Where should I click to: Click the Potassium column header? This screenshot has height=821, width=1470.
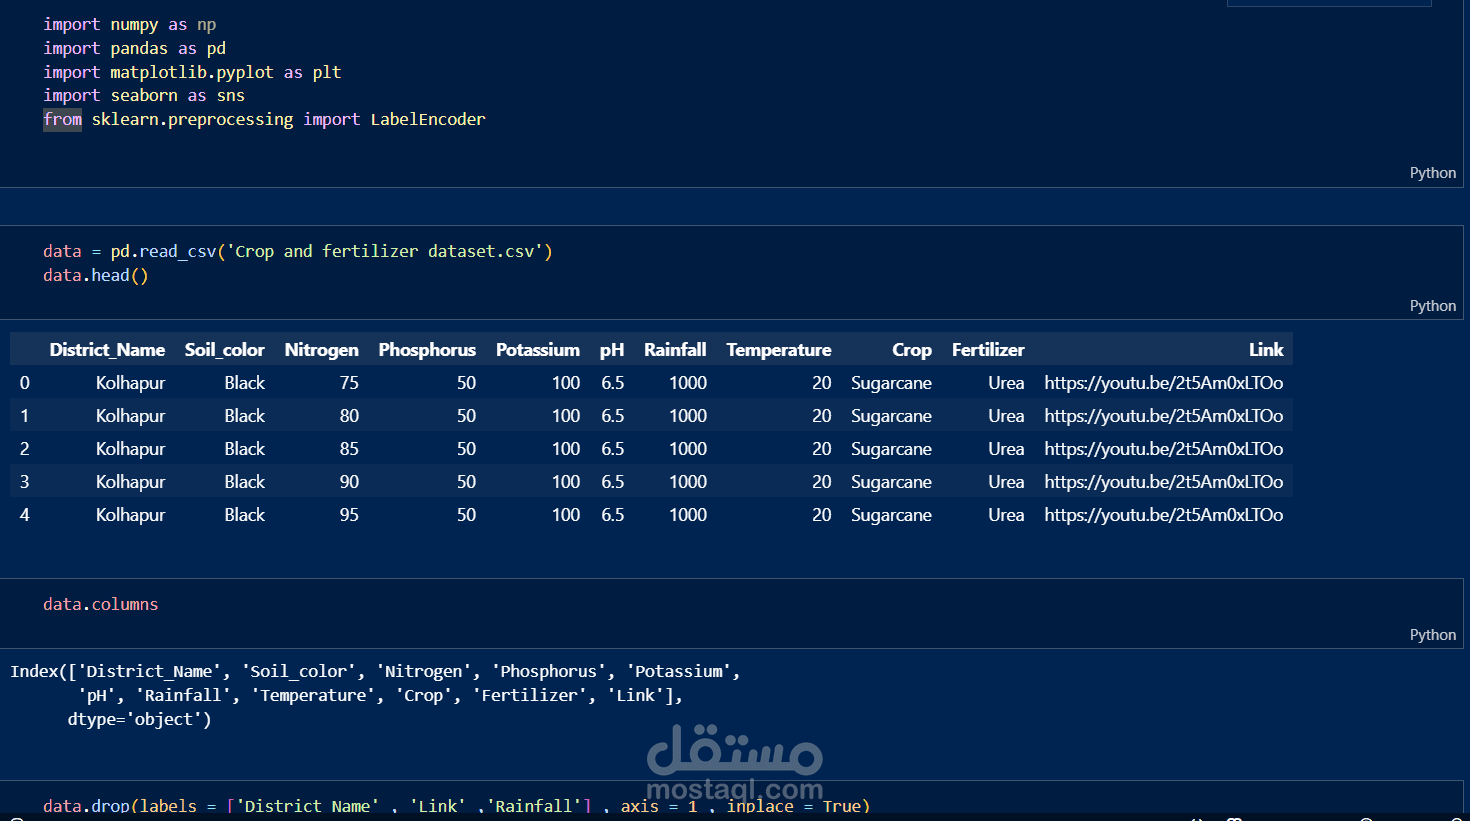tap(538, 350)
